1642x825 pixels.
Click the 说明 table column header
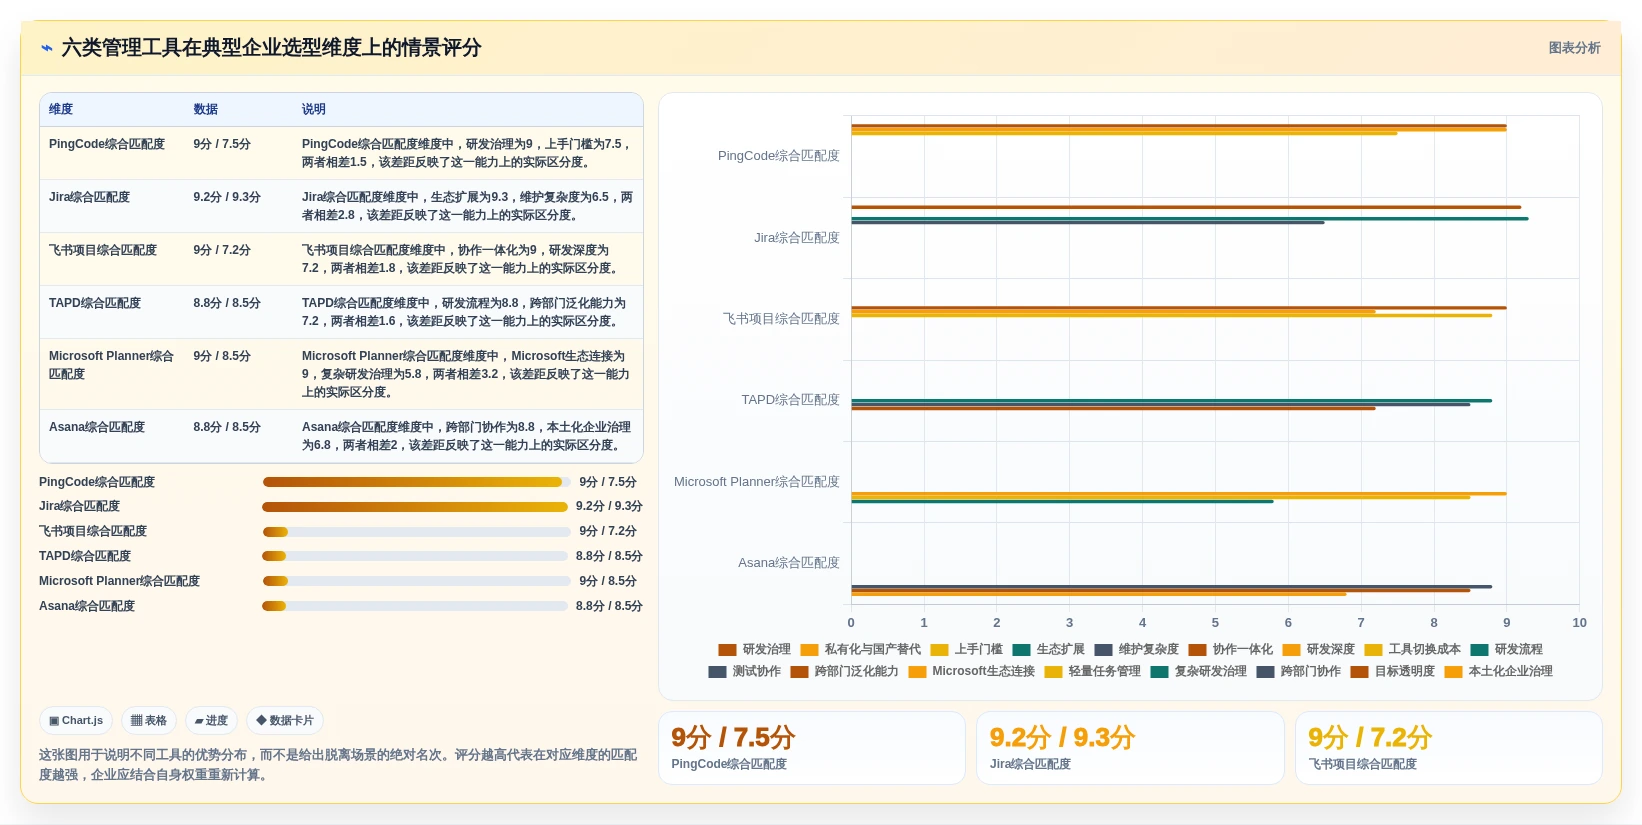[x=314, y=109]
